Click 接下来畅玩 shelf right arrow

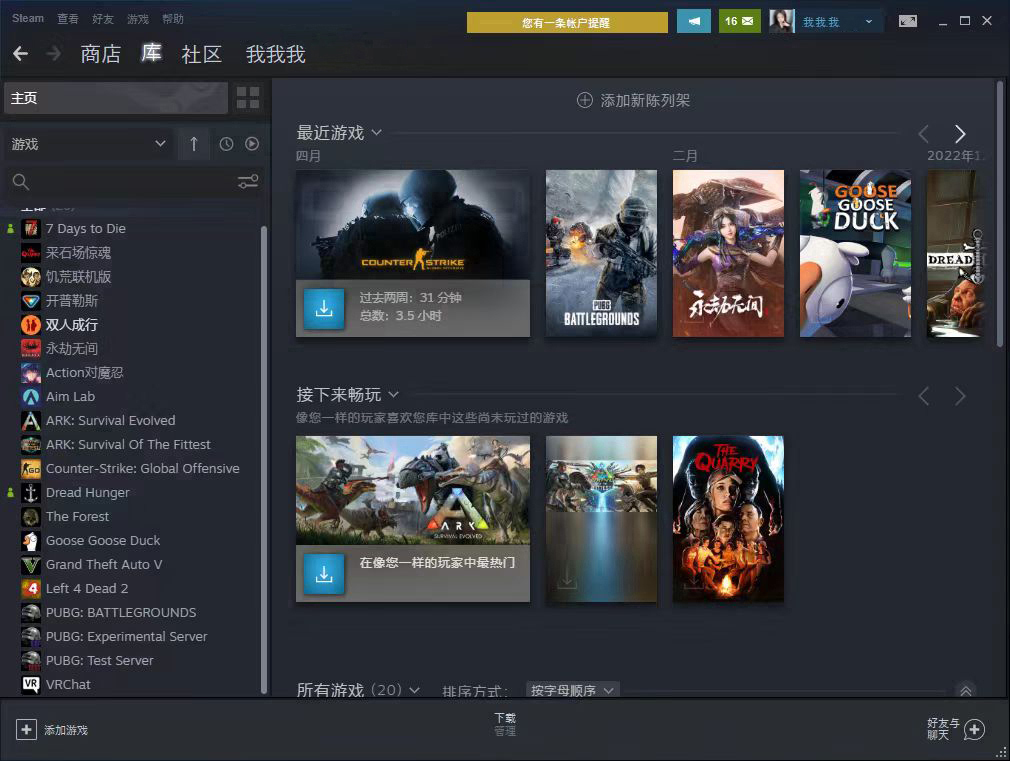[x=960, y=396]
